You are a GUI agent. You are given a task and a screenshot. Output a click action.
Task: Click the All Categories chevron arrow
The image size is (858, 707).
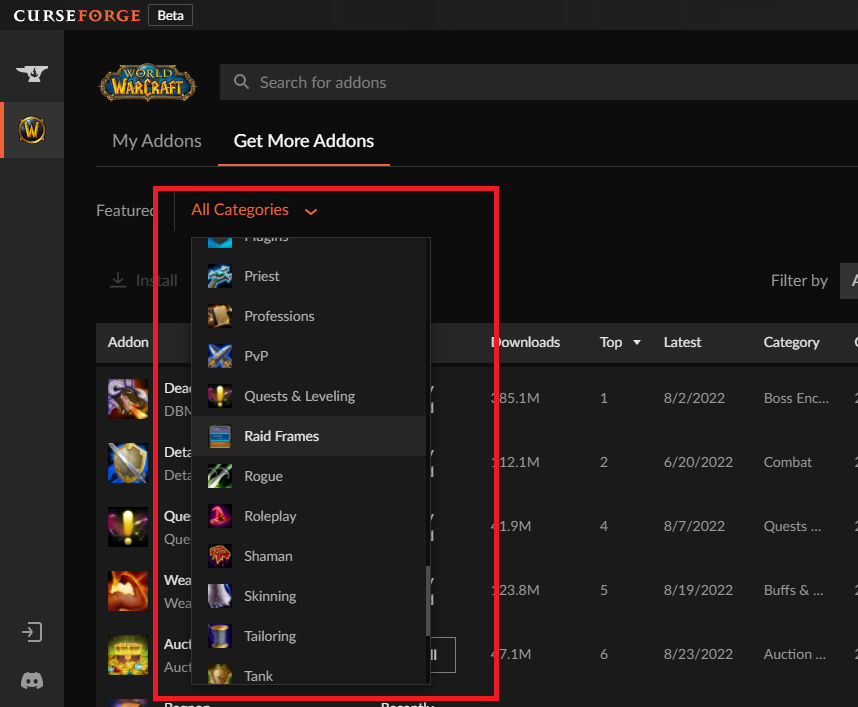tap(311, 211)
